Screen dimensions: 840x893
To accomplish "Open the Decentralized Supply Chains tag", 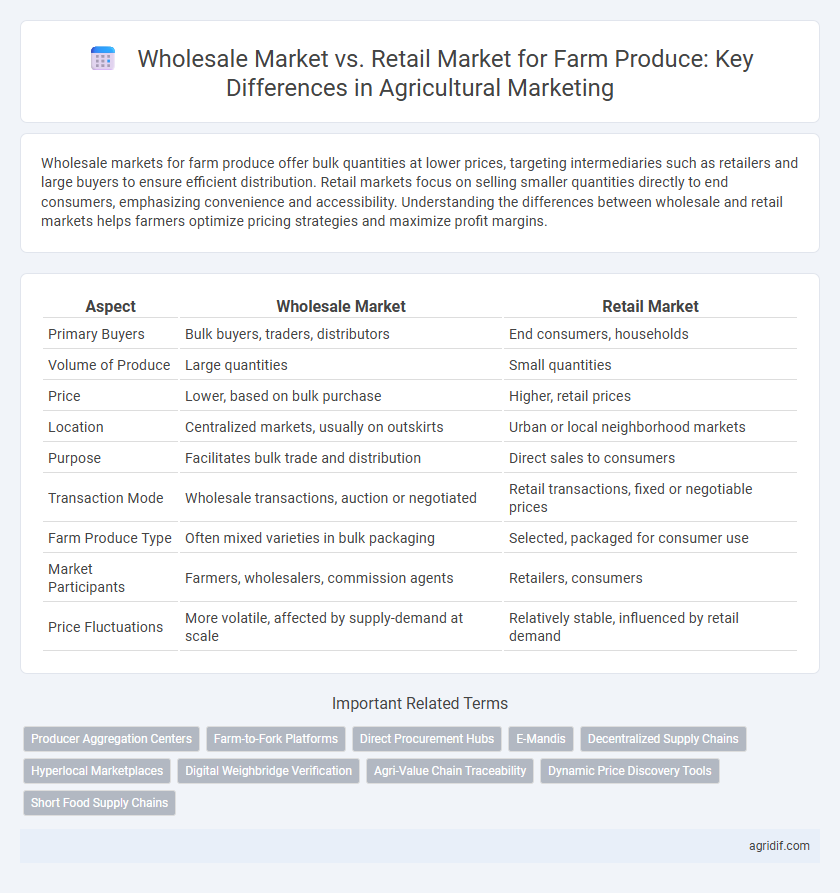I will pyautogui.click(x=663, y=739).
